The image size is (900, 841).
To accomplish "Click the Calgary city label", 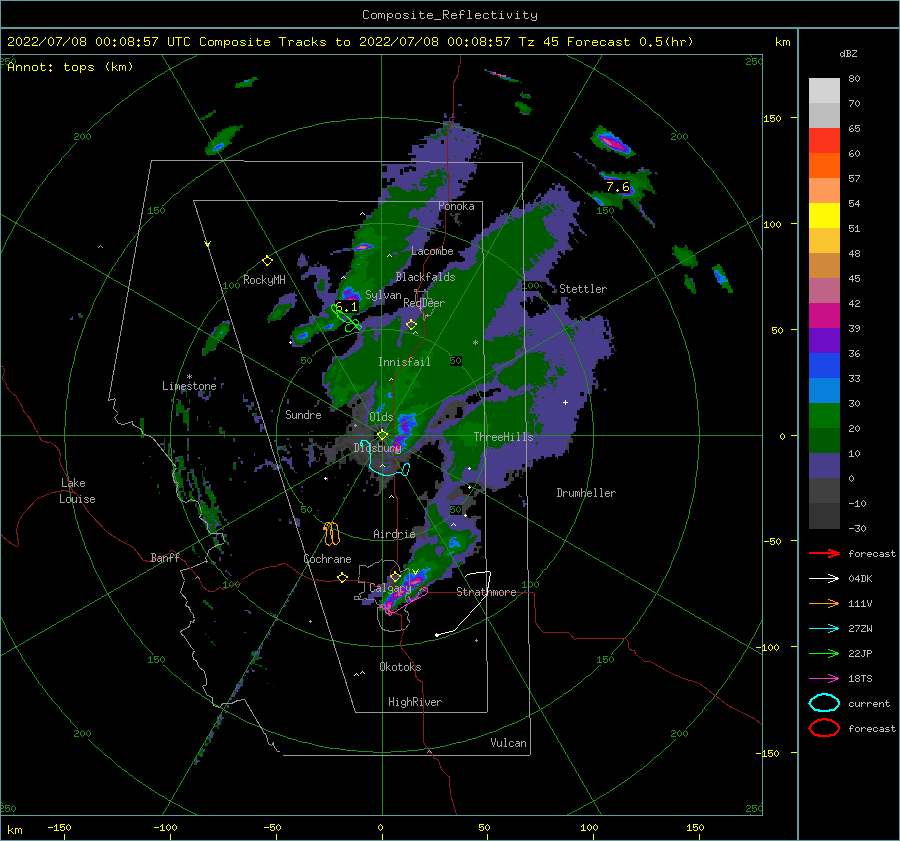I will pyautogui.click(x=390, y=588).
